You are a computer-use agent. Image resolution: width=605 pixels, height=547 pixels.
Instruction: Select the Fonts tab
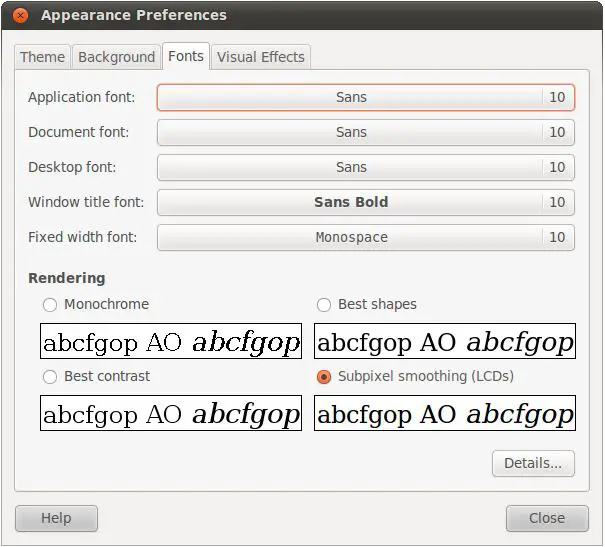(x=186, y=56)
